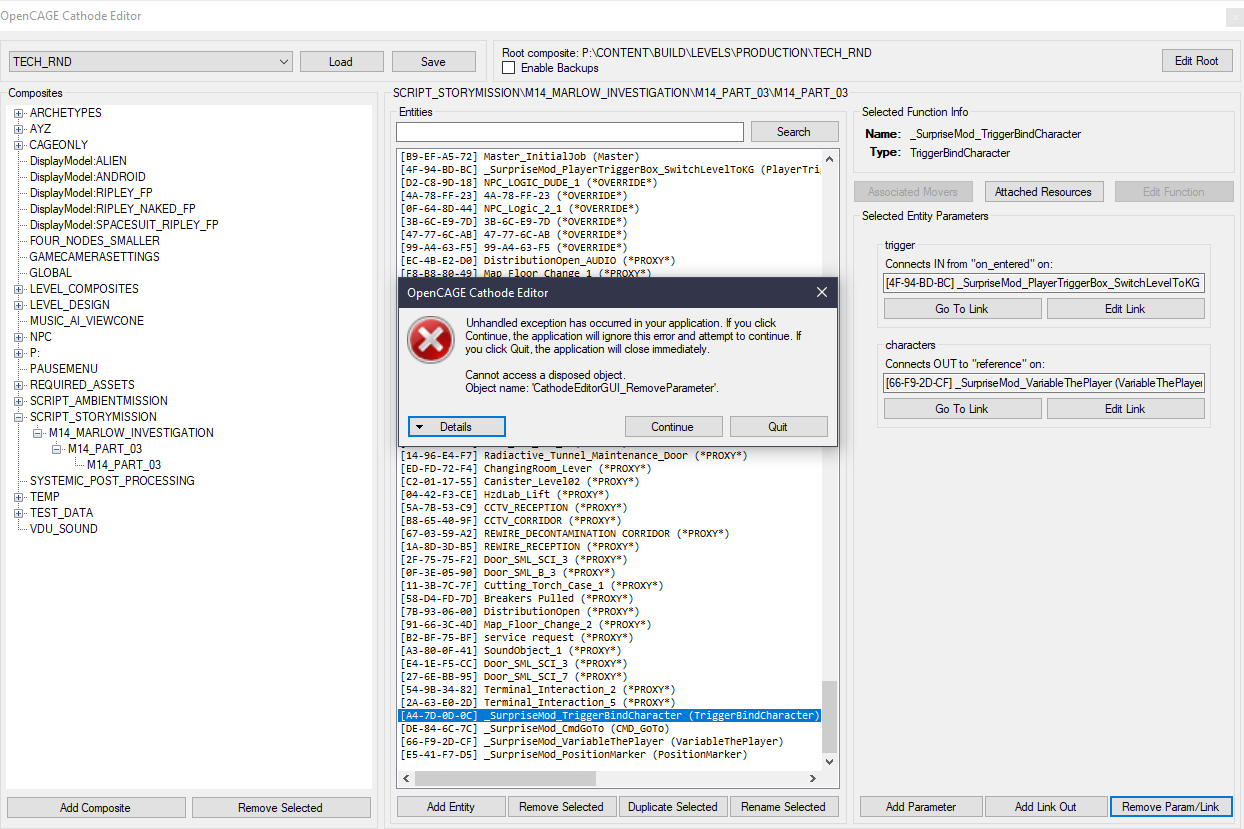Expand the Details section of the error dialog
1244x829 pixels.
[456, 426]
